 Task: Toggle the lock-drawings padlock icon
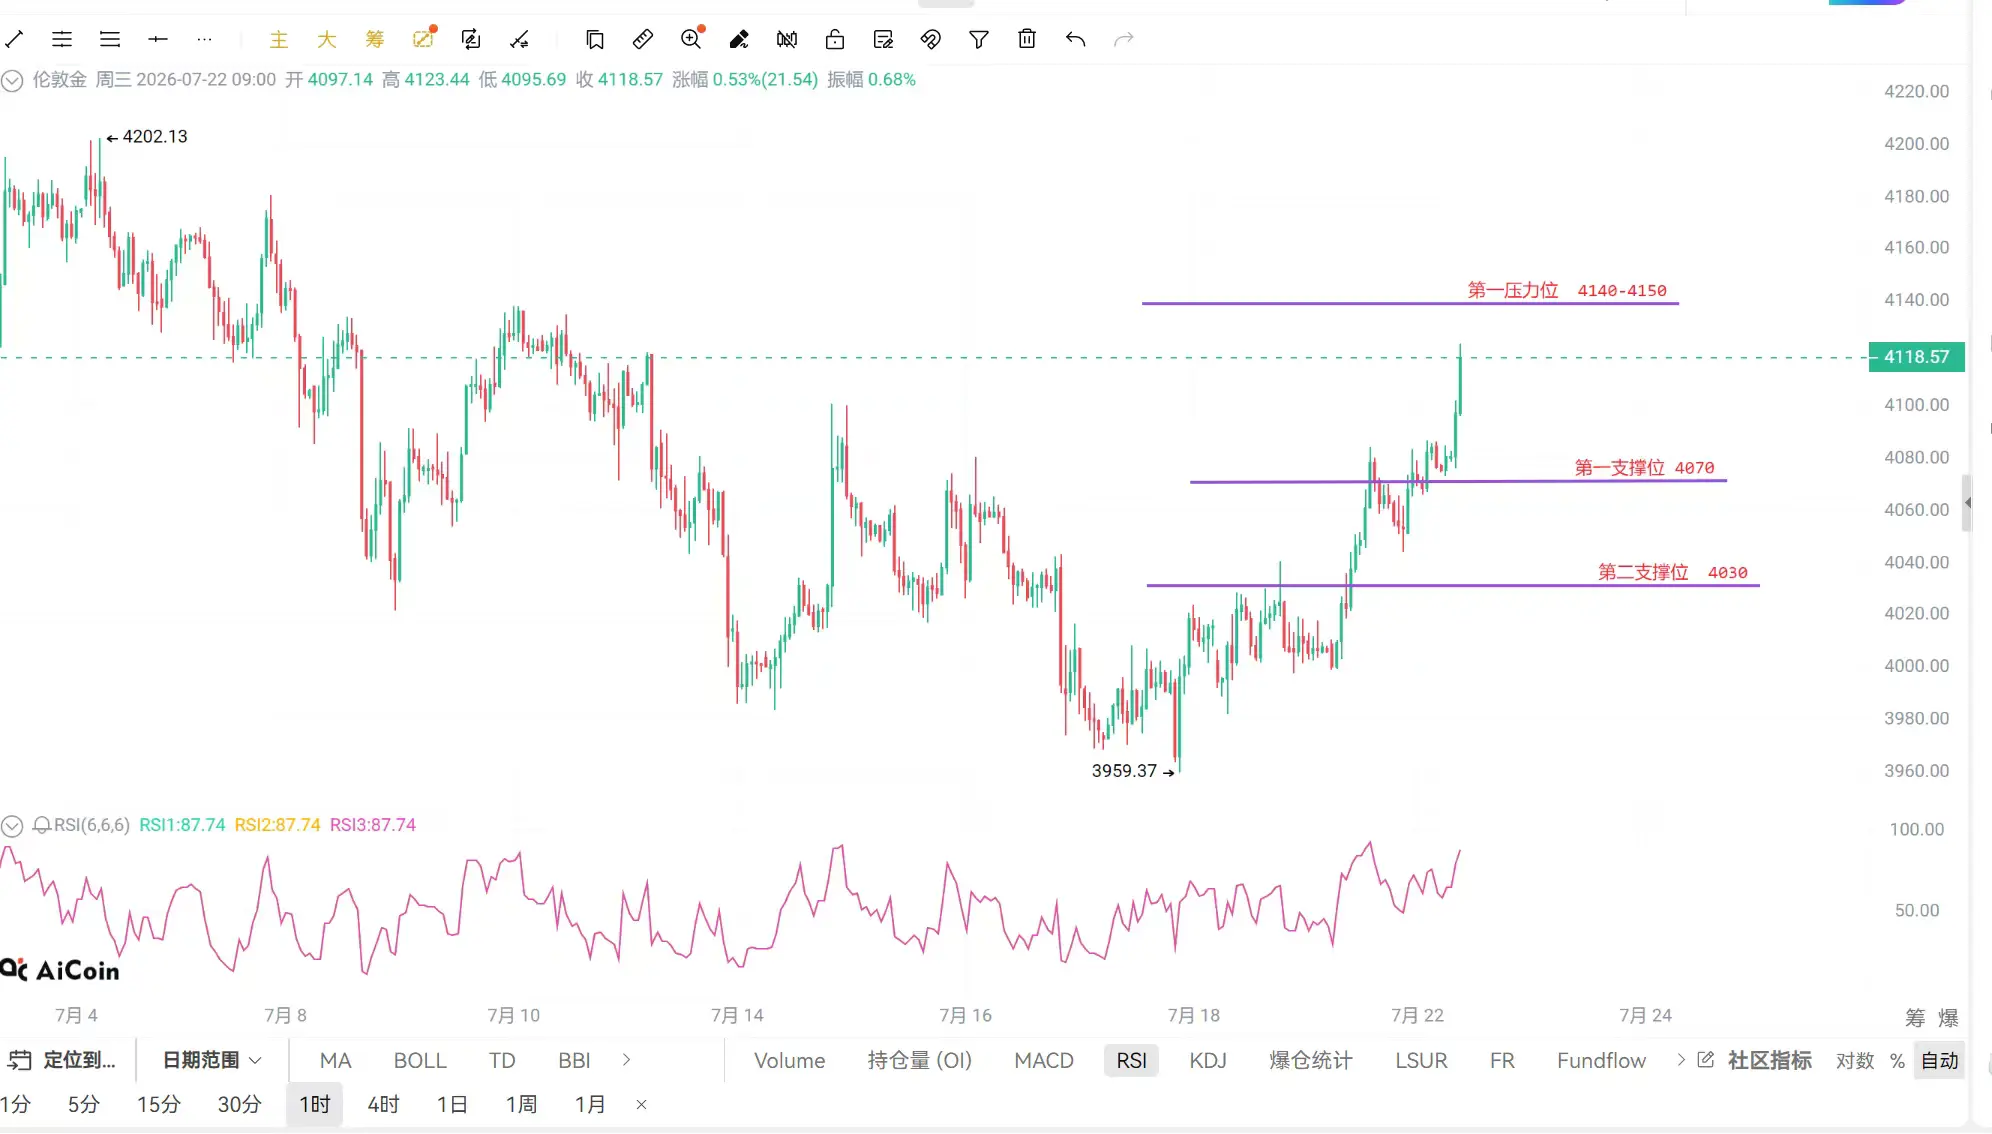coord(835,39)
